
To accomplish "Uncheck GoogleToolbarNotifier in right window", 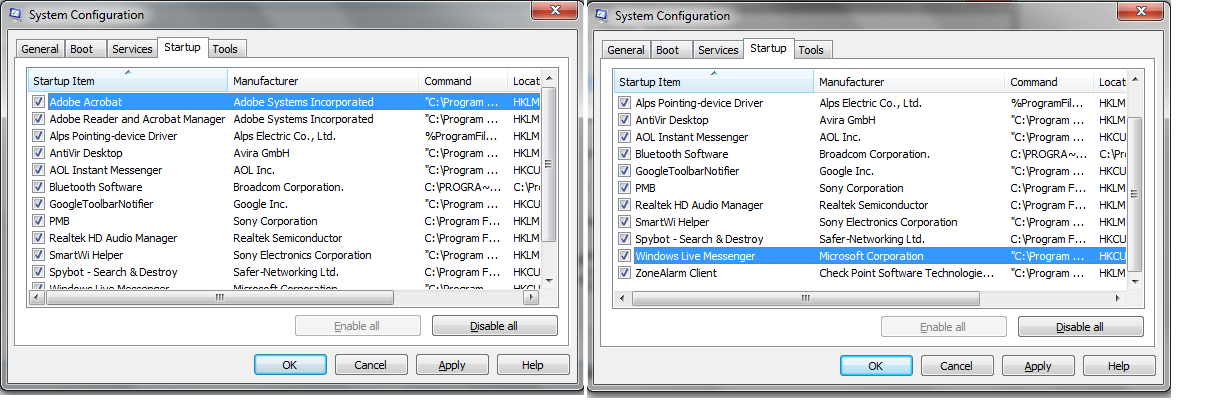I will [x=625, y=171].
